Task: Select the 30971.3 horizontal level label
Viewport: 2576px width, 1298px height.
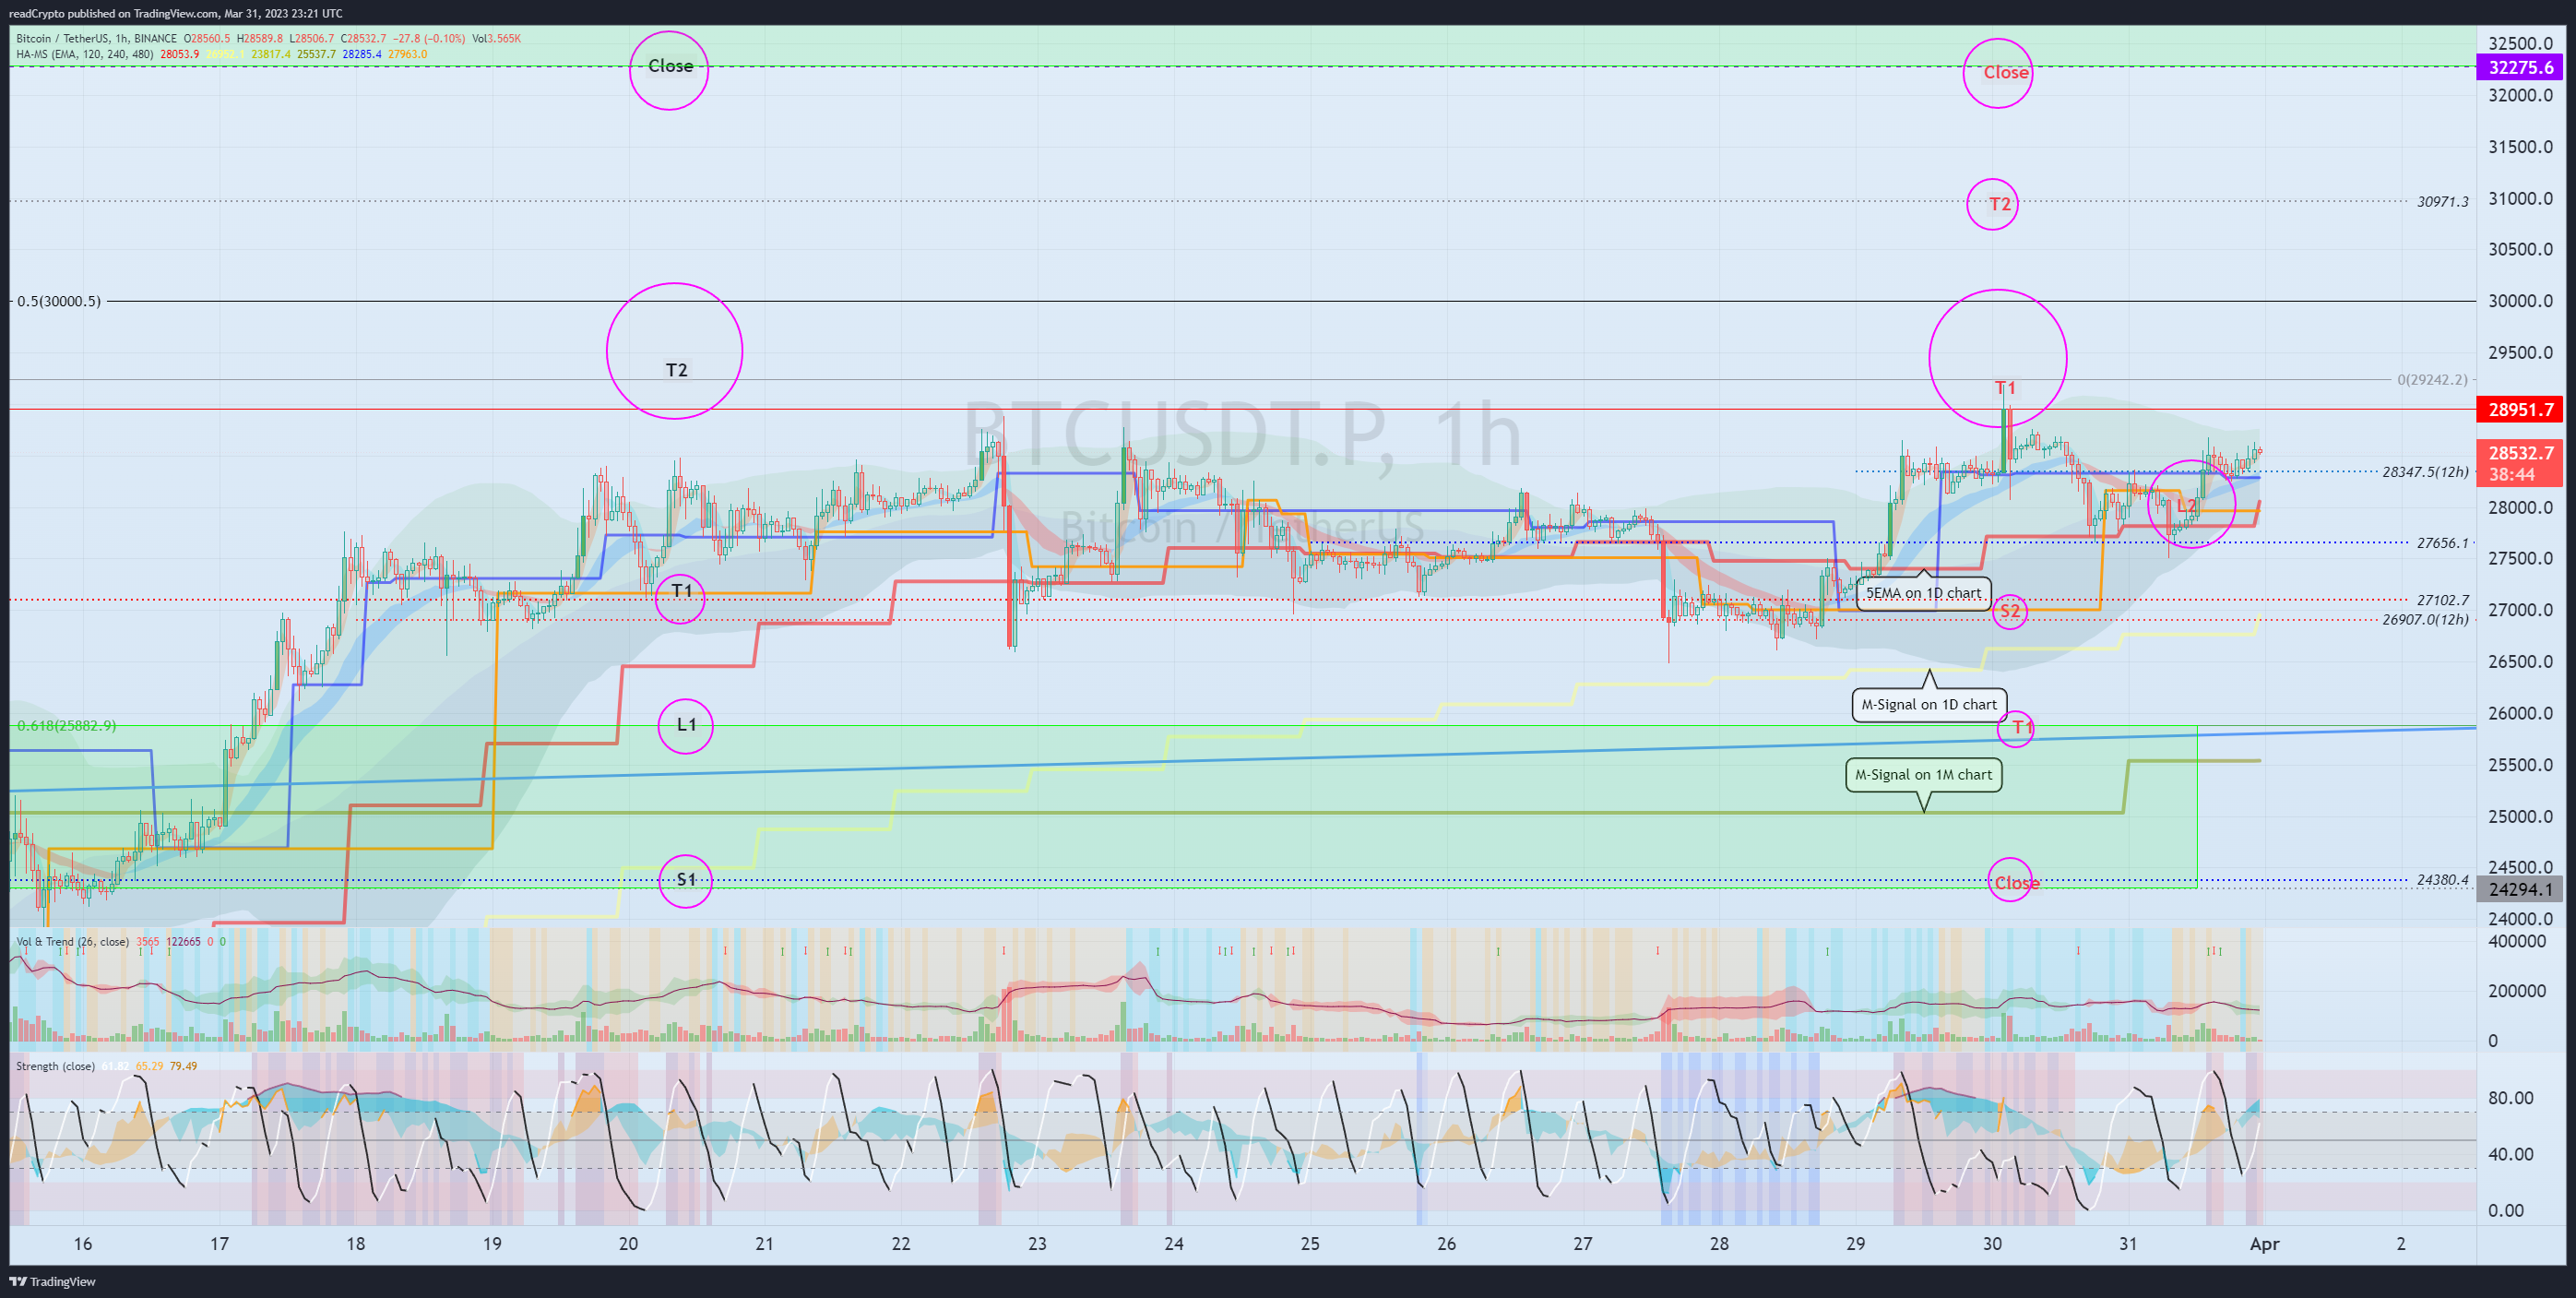Action: (x=2442, y=202)
